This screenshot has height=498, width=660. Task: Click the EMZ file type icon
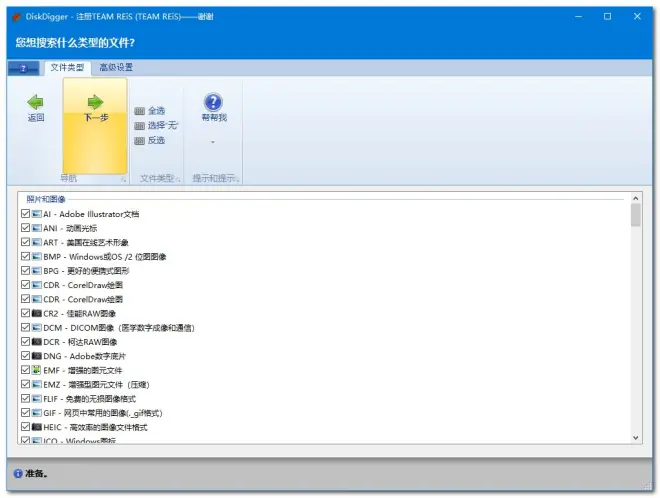[x=37, y=384]
